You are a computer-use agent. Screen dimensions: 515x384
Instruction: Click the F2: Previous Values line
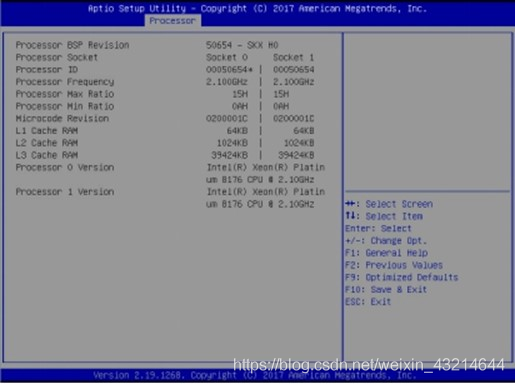pyautogui.click(x=394, y=265)
